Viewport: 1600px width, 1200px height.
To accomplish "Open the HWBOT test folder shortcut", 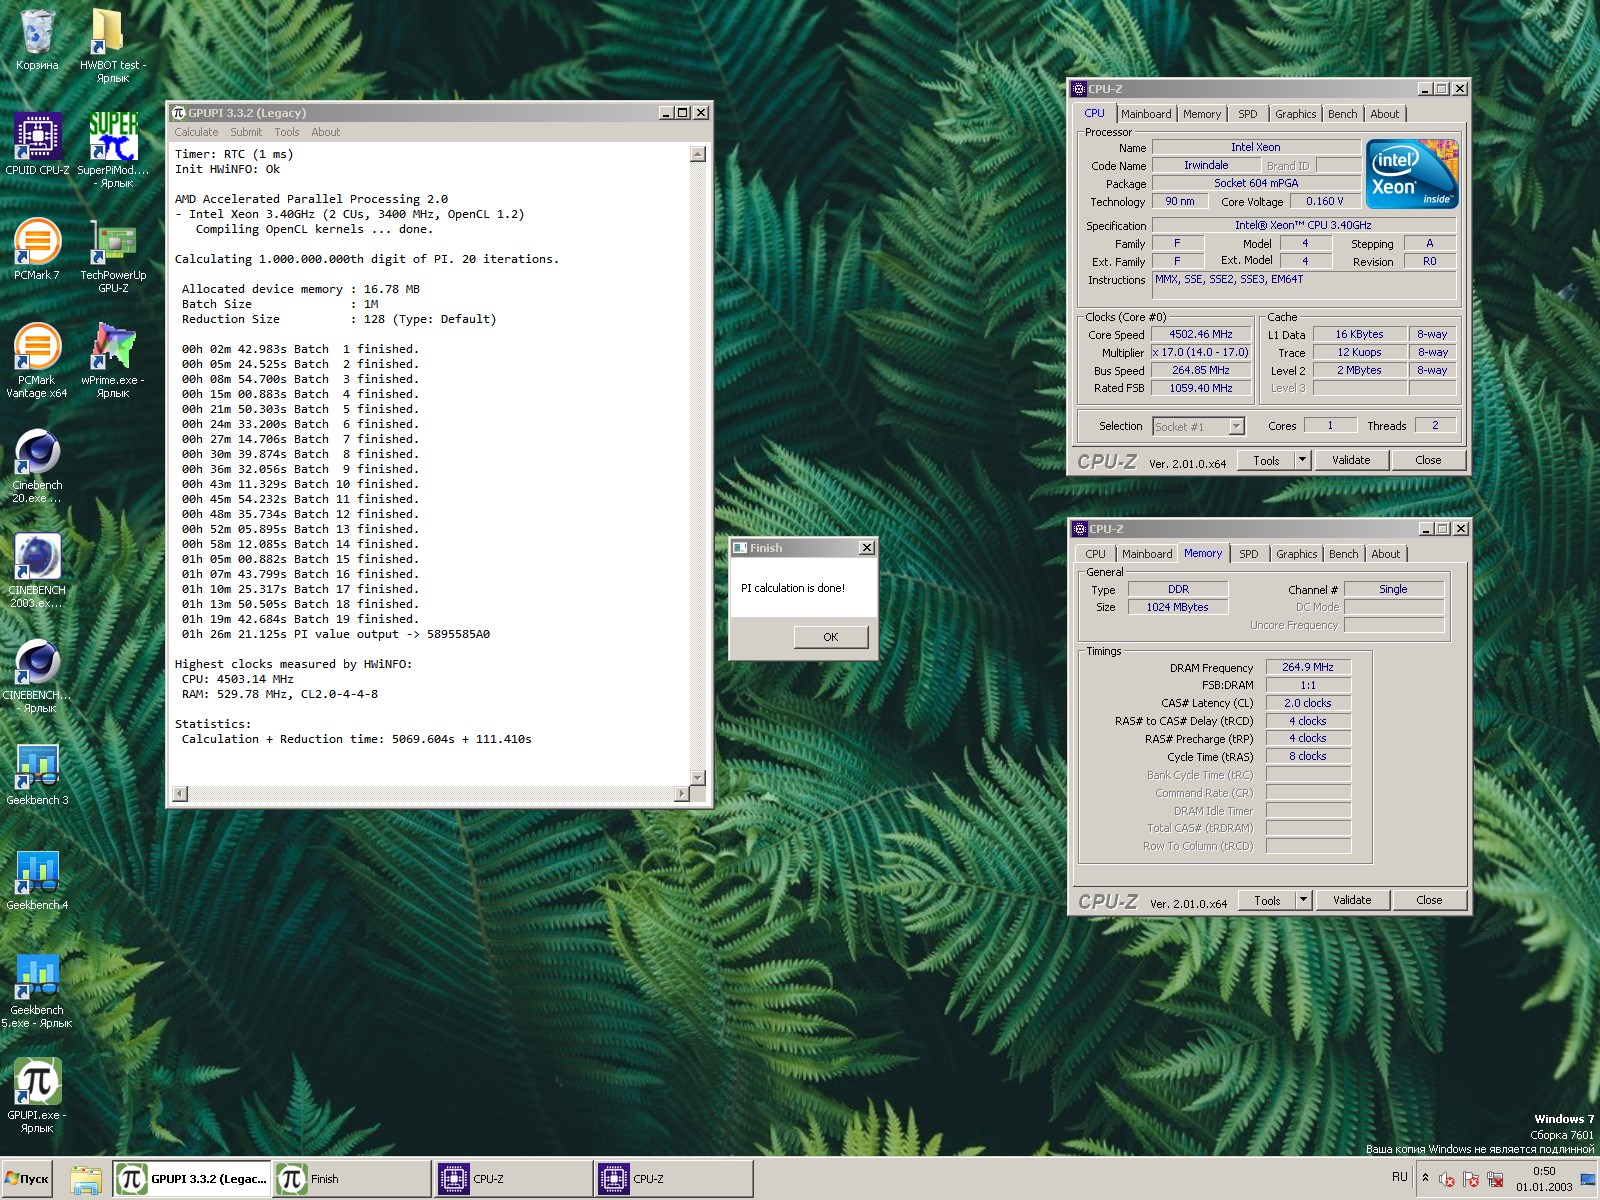I will click(x=113, y=45).
